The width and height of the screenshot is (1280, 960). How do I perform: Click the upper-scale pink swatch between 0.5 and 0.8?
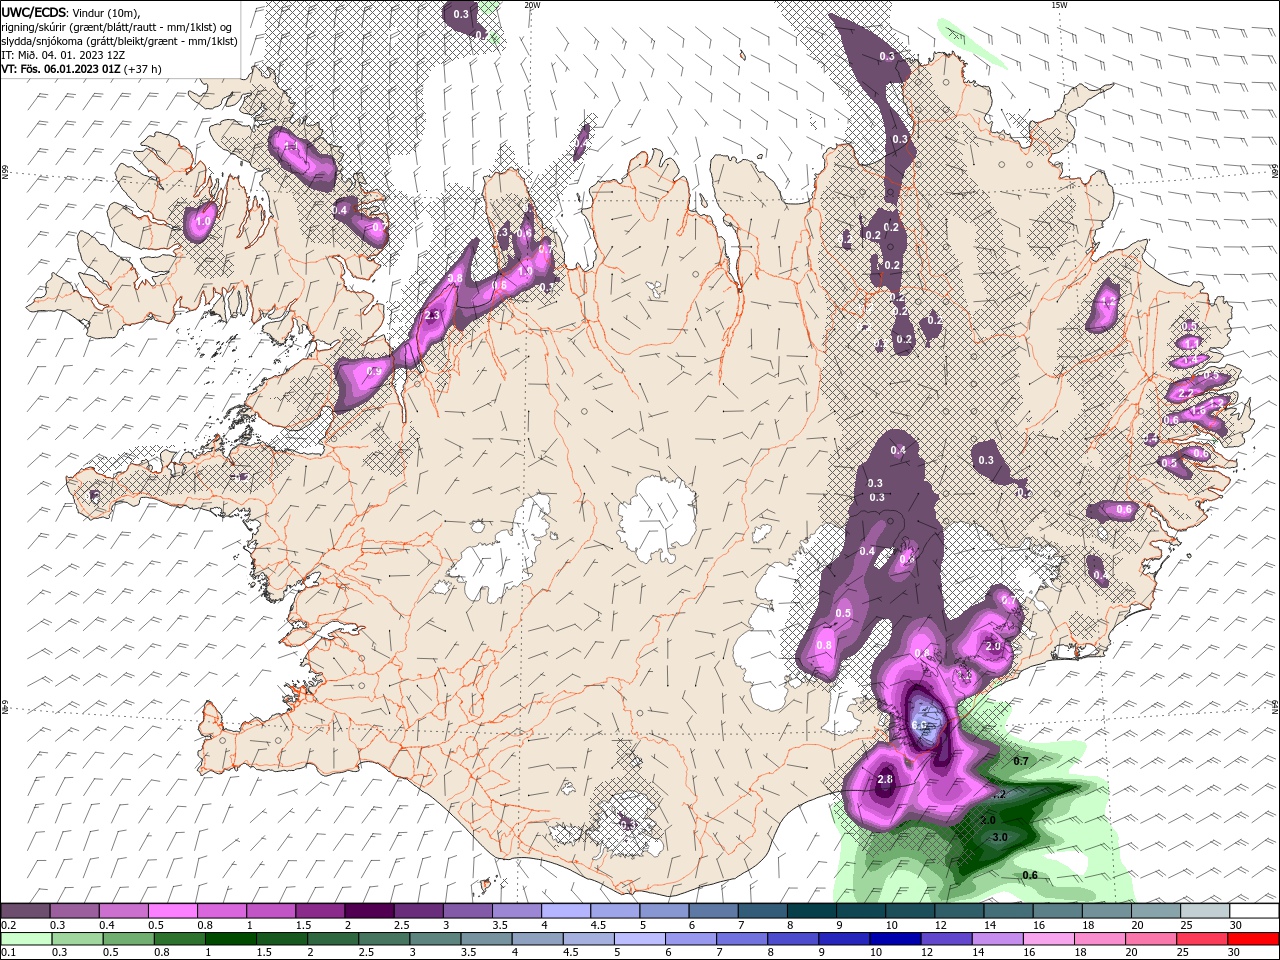tap(172, 911)
